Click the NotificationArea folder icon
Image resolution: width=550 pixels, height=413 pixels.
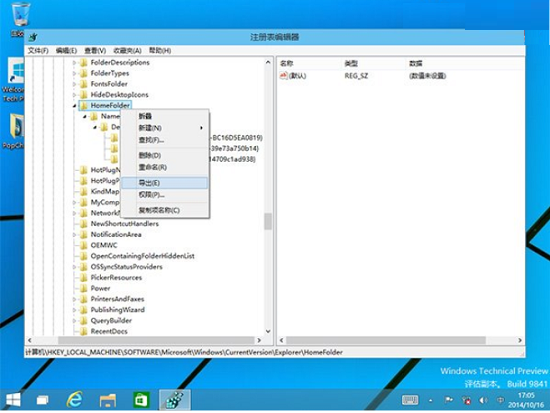coord(84,234)
